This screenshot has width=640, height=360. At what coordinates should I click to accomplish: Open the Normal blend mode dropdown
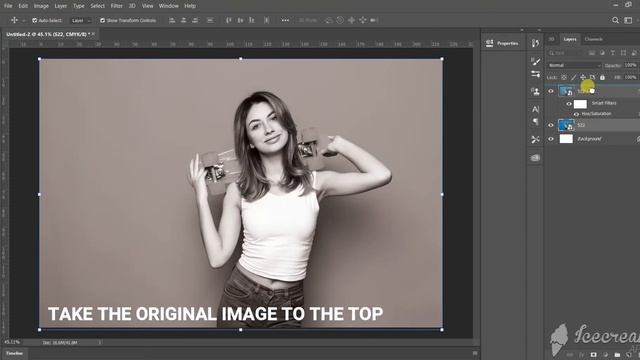pyautogui.click(x=574, y=65)
